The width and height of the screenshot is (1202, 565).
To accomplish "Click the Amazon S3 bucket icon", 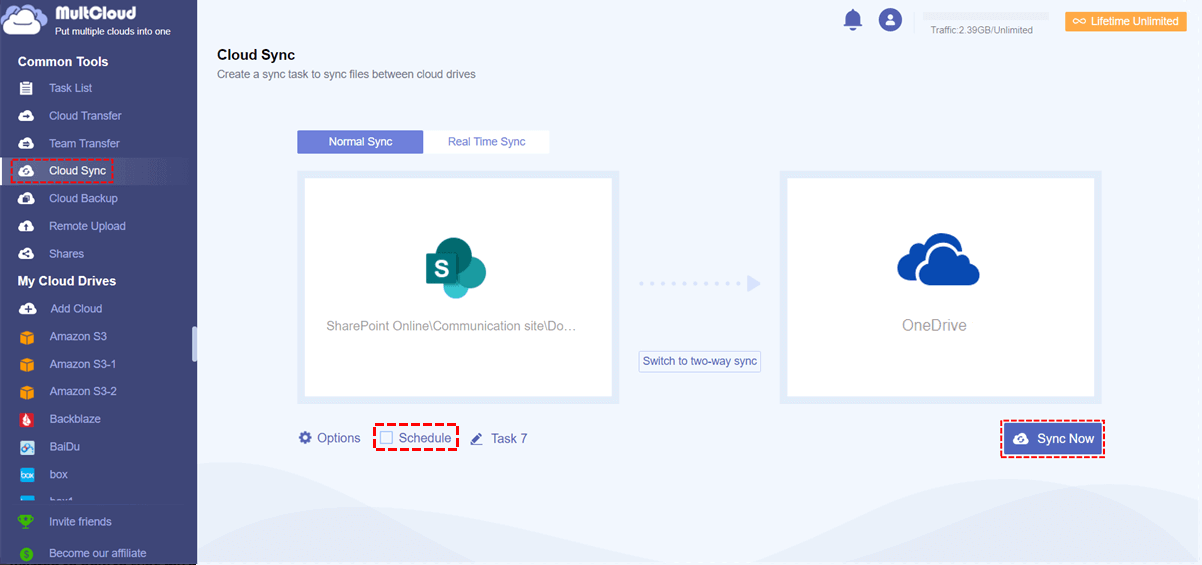I will (27, 337).
